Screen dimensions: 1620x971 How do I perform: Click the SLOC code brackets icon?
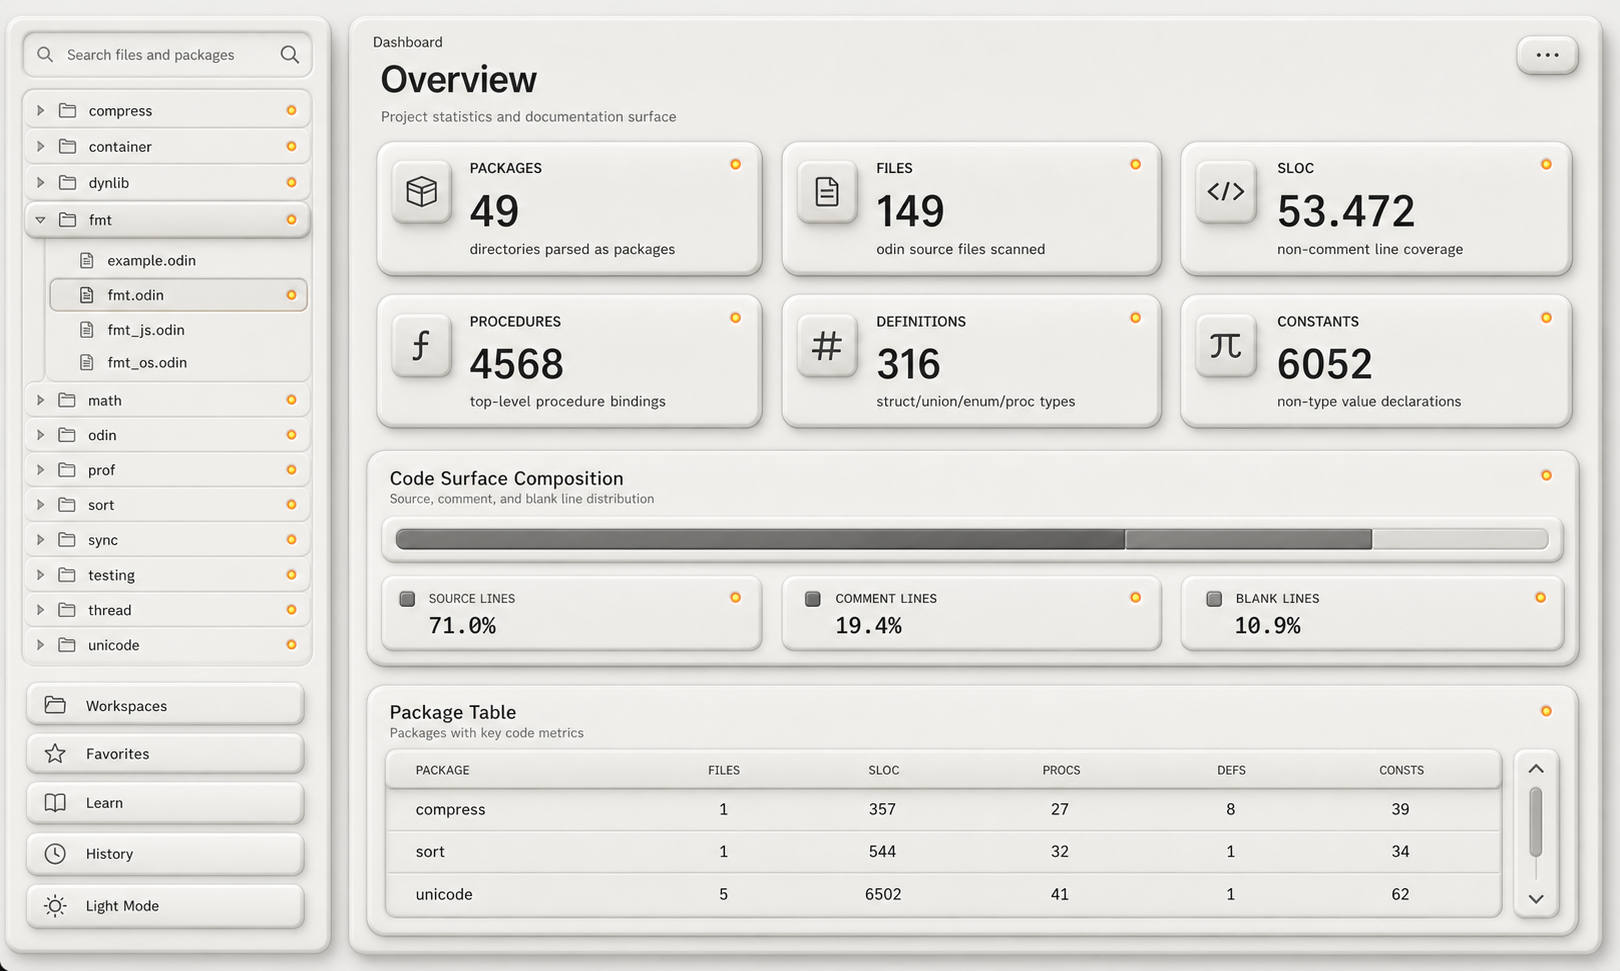pos(1226,191)
